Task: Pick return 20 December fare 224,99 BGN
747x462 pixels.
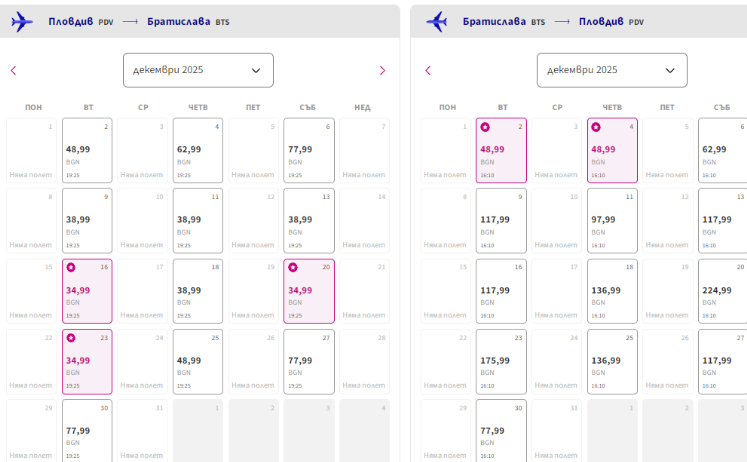Action: 722,291
